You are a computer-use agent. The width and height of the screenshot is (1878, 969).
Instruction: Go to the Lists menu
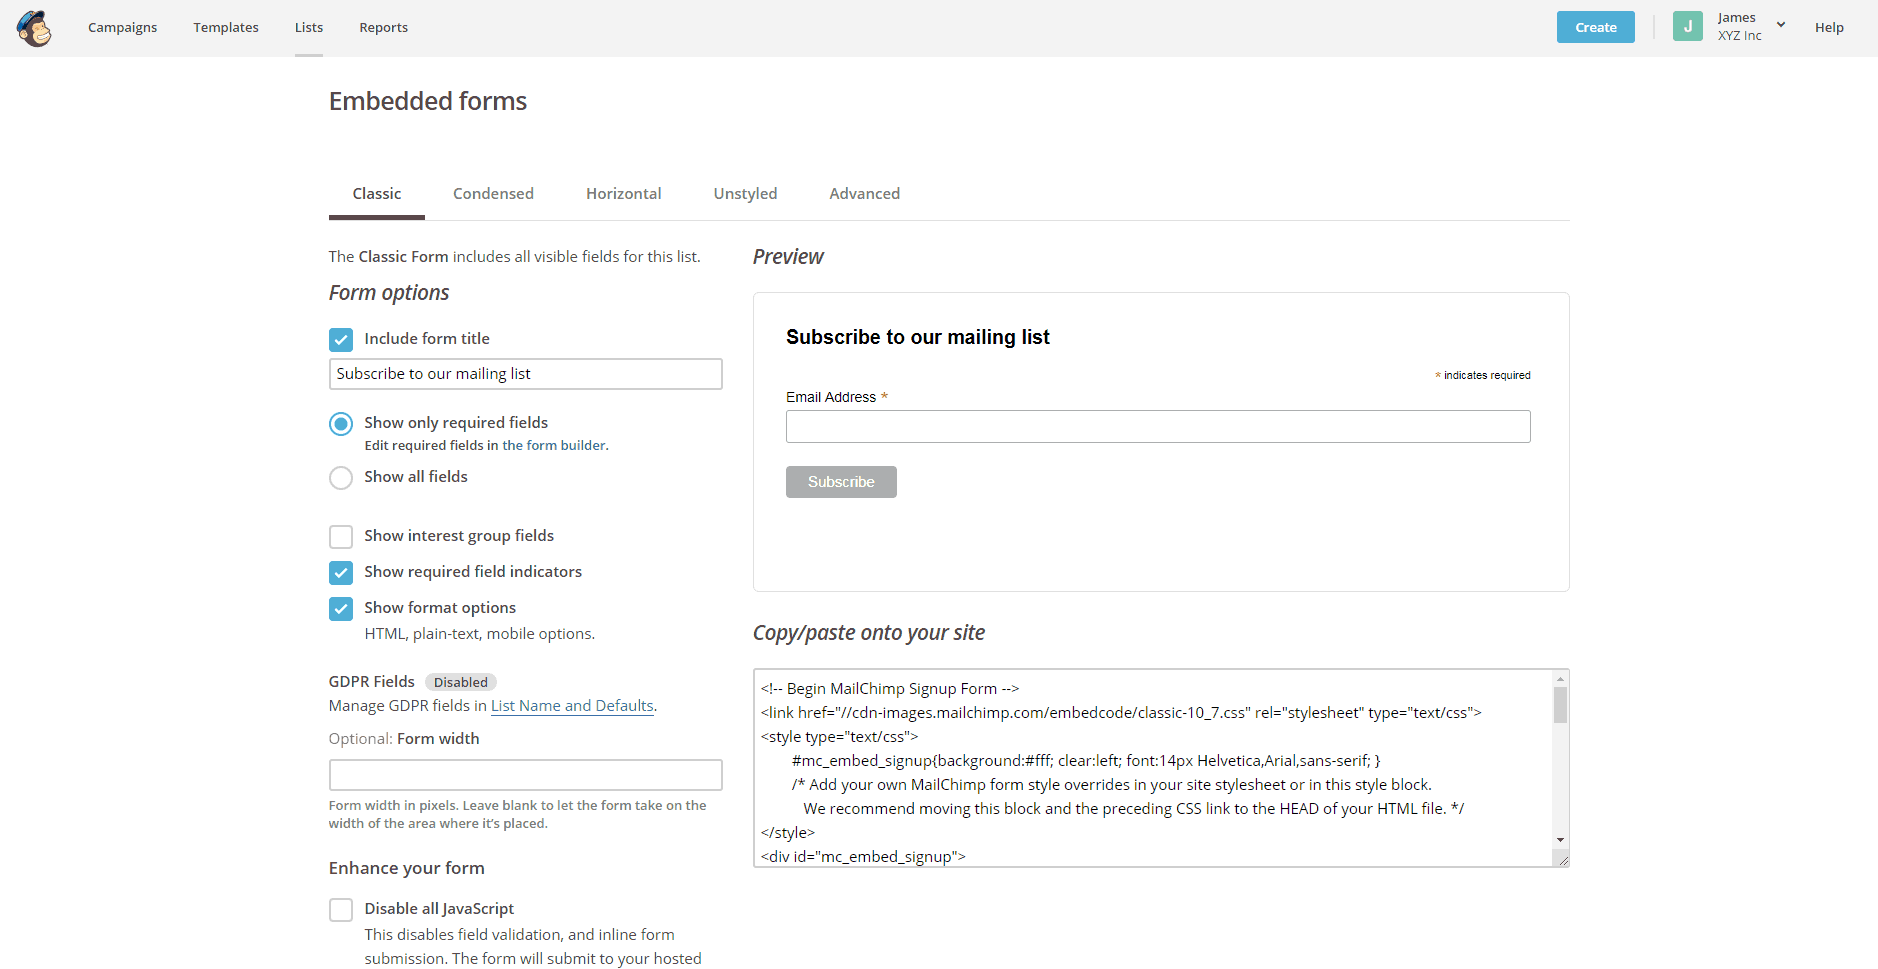click(309, 28)
